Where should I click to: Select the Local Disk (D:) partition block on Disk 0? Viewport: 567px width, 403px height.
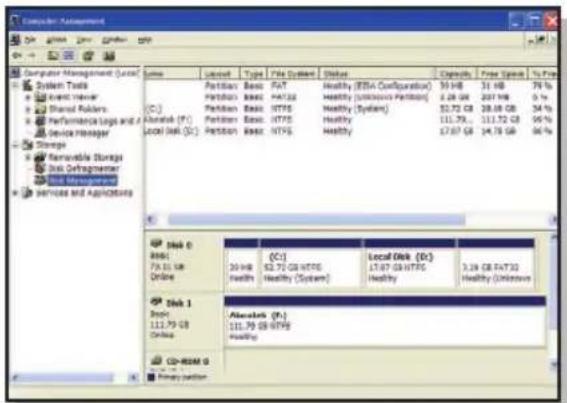[x=410, y=263]
